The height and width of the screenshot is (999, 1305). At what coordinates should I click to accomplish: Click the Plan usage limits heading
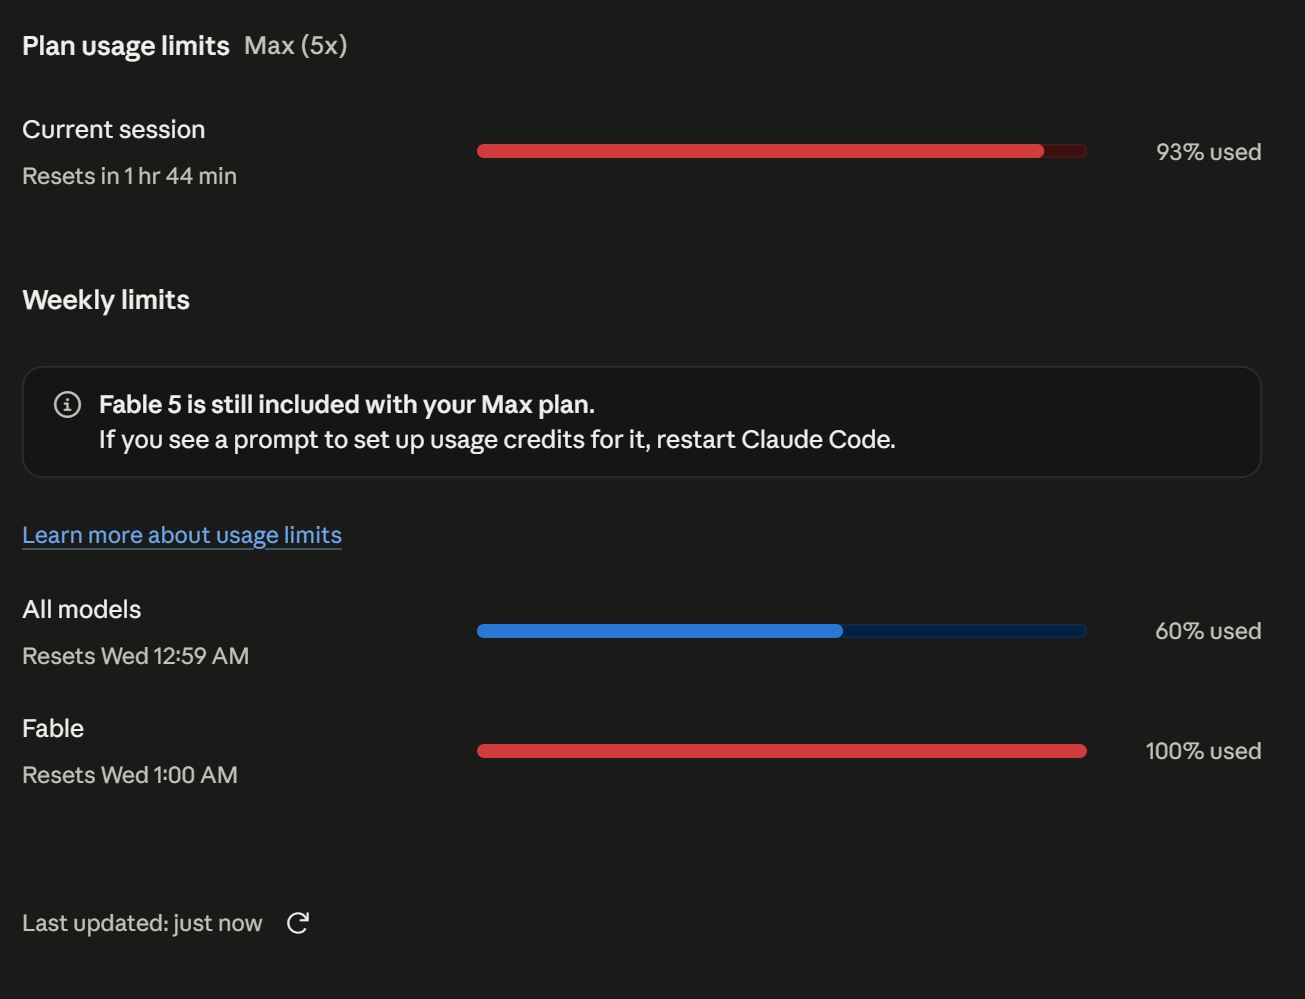[126, 46]
